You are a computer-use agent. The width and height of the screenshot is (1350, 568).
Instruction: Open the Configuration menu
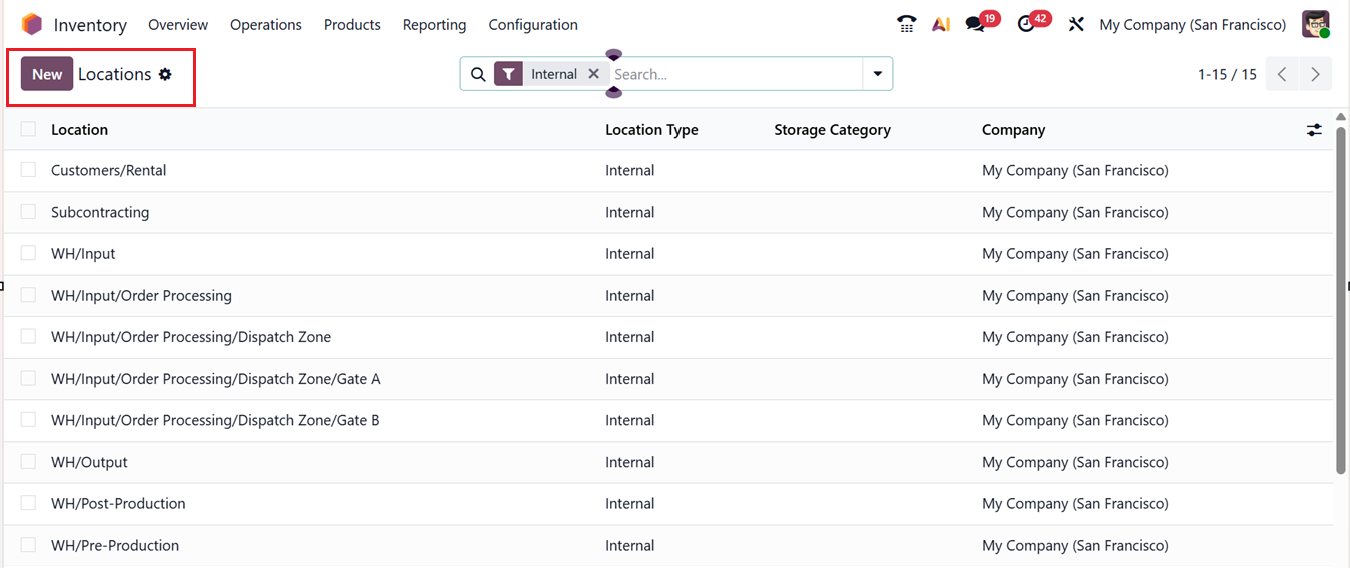click(533, 25)
